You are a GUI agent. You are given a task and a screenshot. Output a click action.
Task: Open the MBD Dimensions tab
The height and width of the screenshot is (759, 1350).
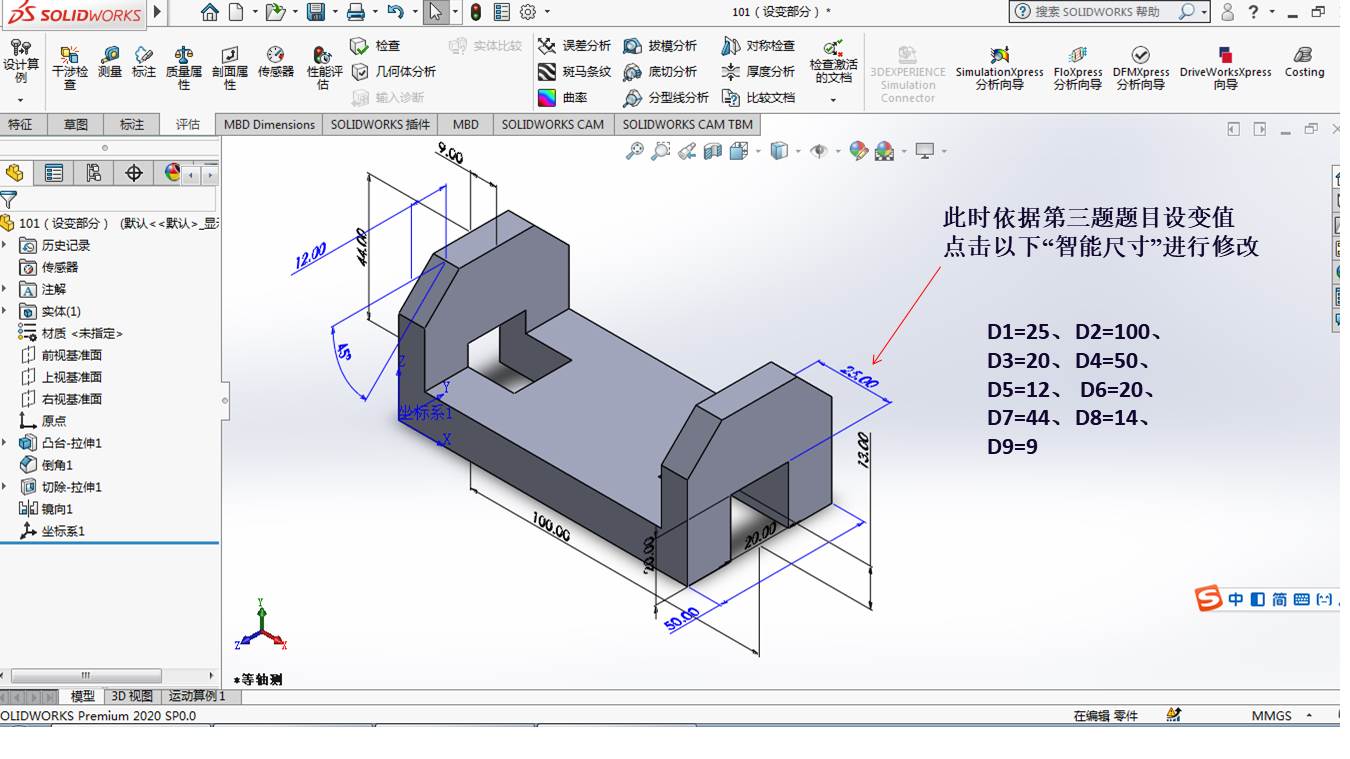(269, 124)
